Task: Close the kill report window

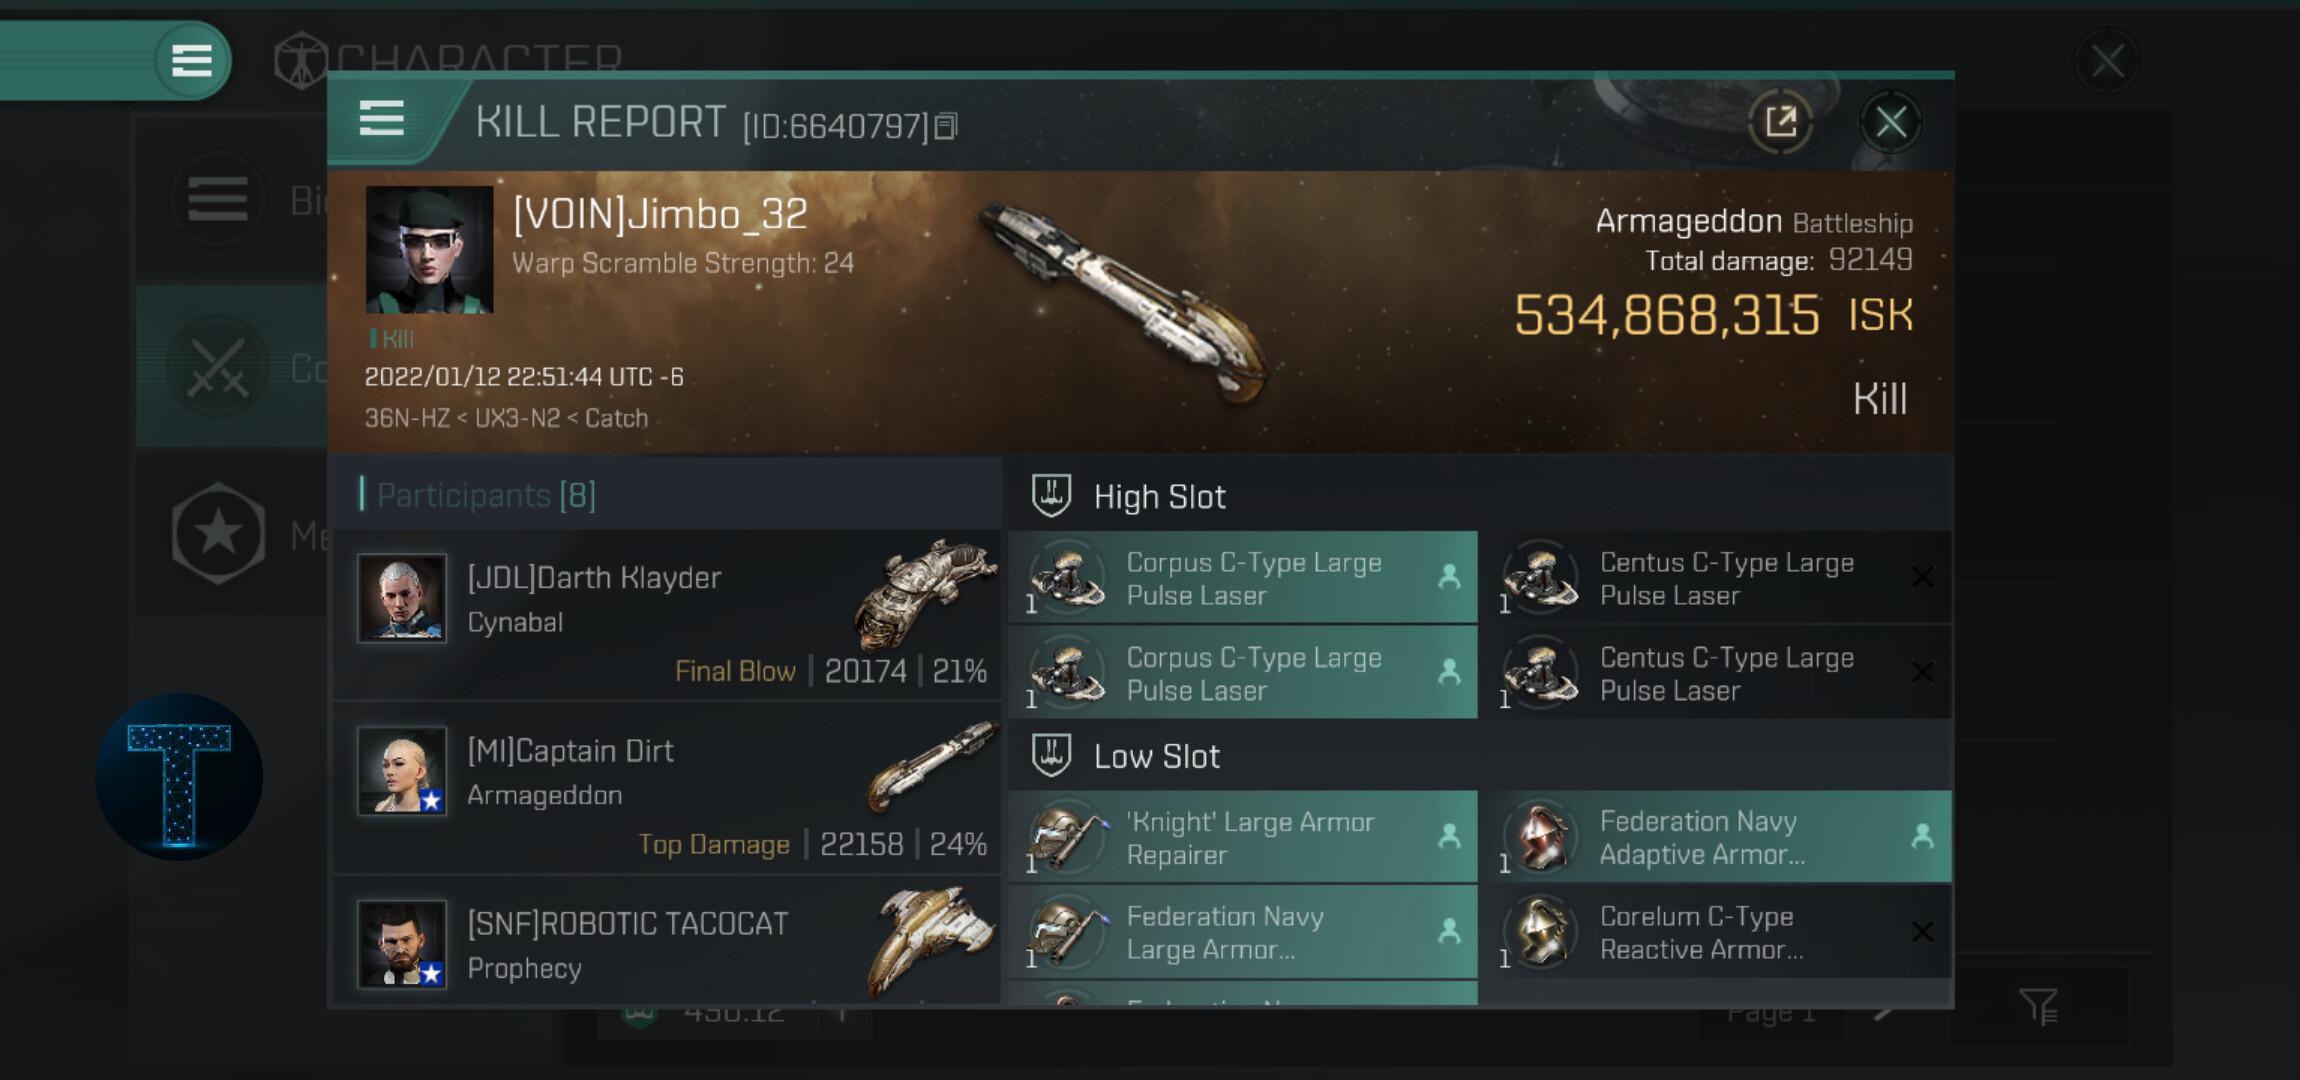Action: pyautogui.click(x=1890, y=122)
